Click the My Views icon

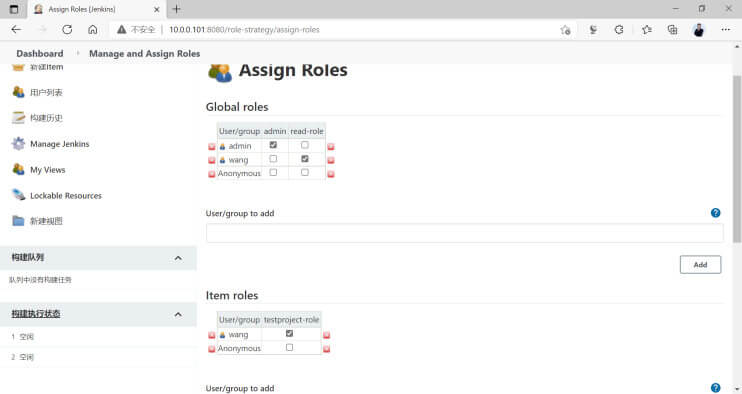point(18,169)
